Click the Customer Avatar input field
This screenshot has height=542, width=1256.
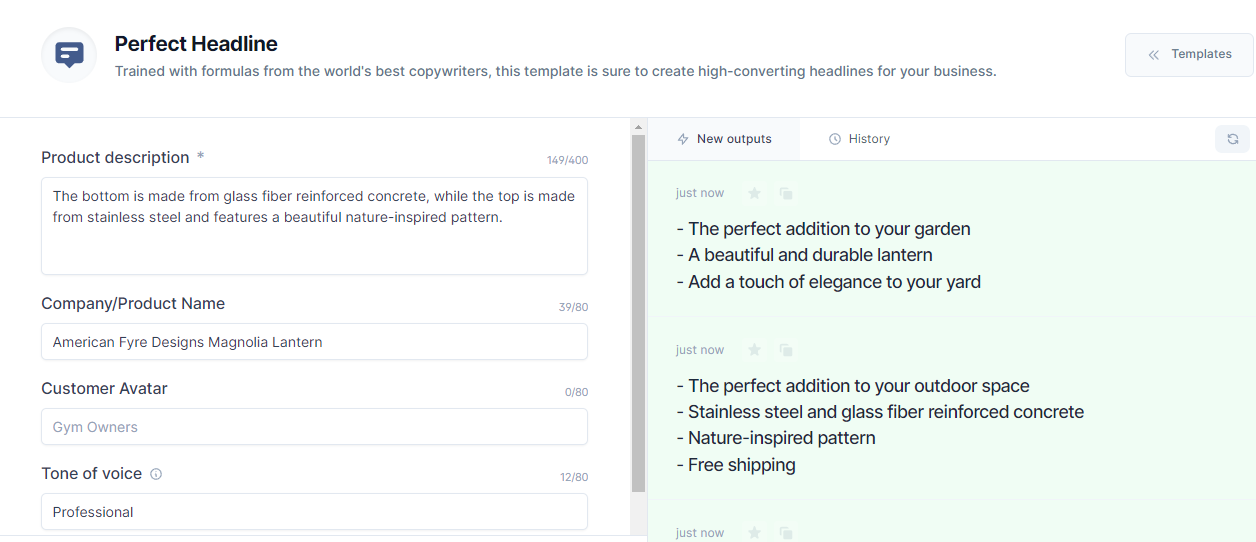click(x=314, y=427)
